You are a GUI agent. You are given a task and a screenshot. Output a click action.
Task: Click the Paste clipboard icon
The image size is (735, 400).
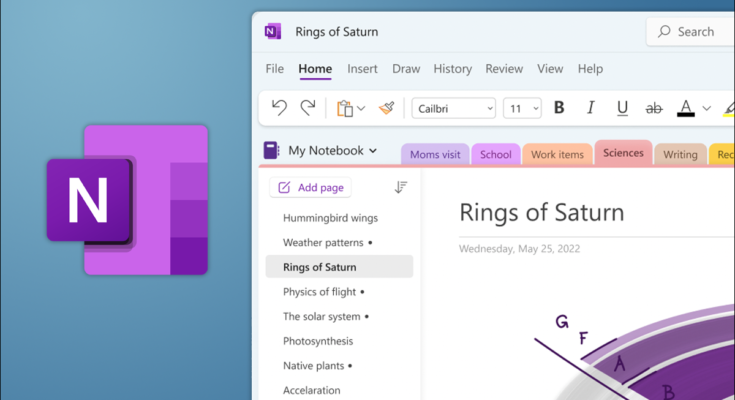[x=345, y=108]
